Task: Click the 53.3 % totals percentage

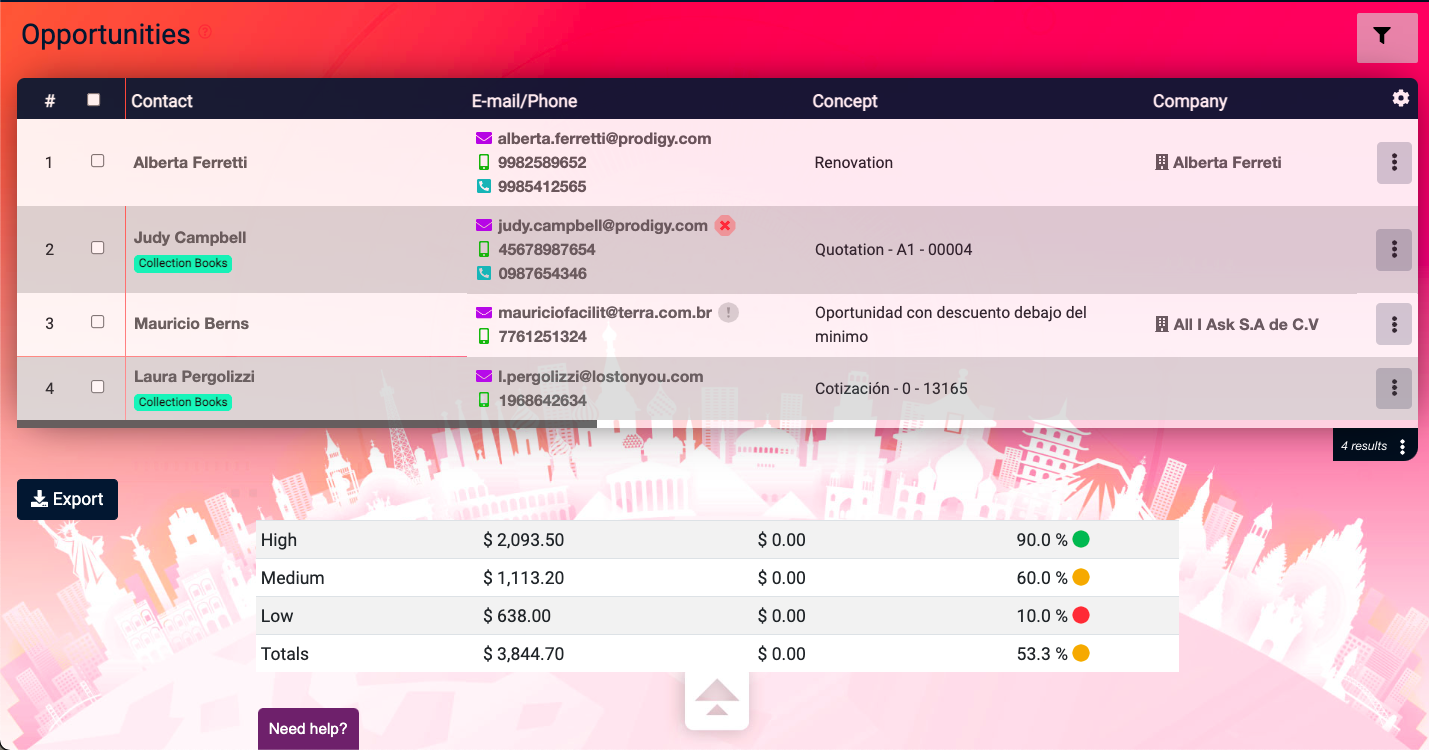Action: point(1042,654)
